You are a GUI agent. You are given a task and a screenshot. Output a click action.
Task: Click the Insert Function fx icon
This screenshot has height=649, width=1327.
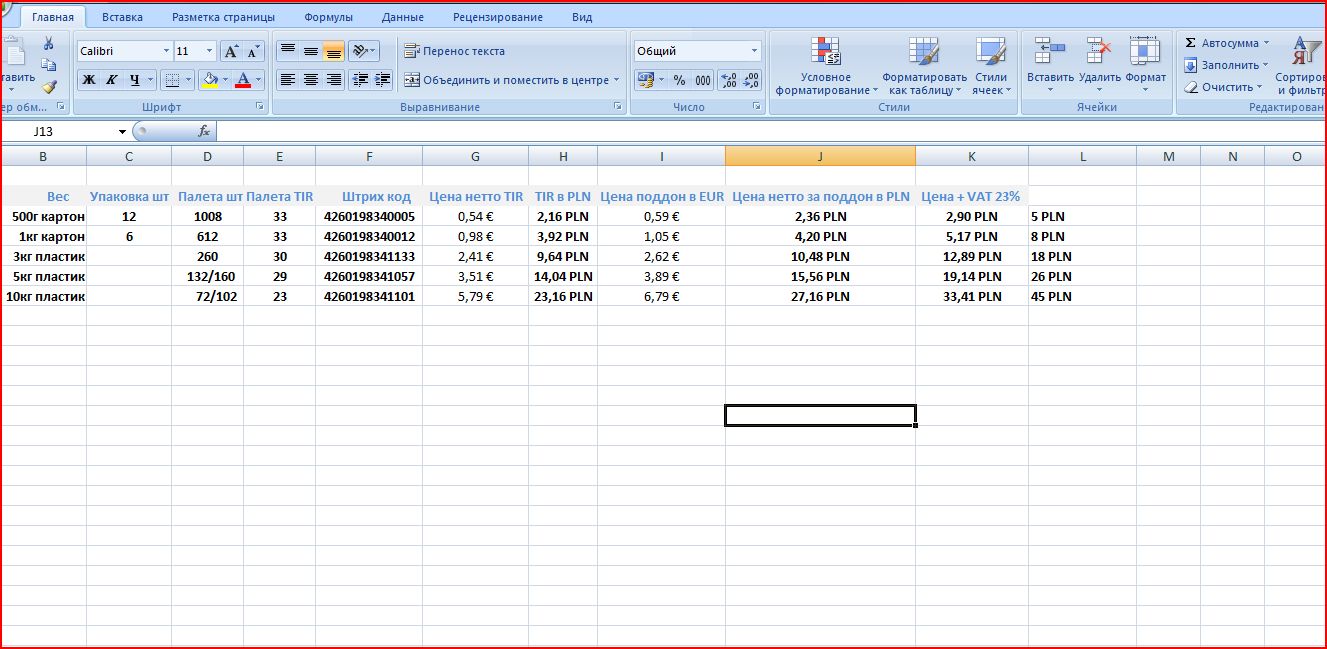click(x=204, y=131)
